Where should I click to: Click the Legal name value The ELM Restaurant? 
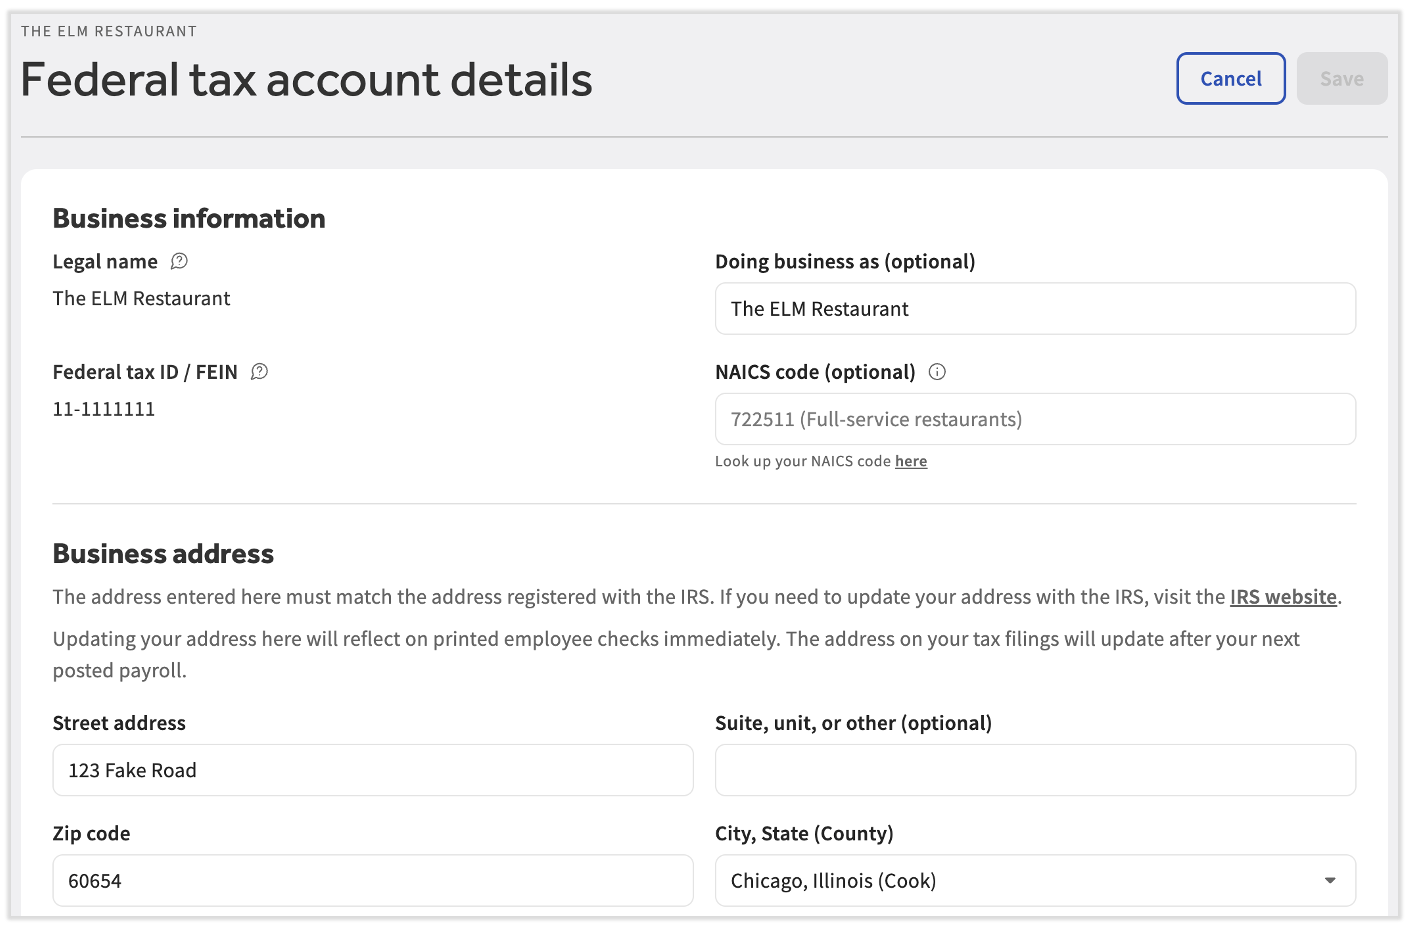point(141,298)
